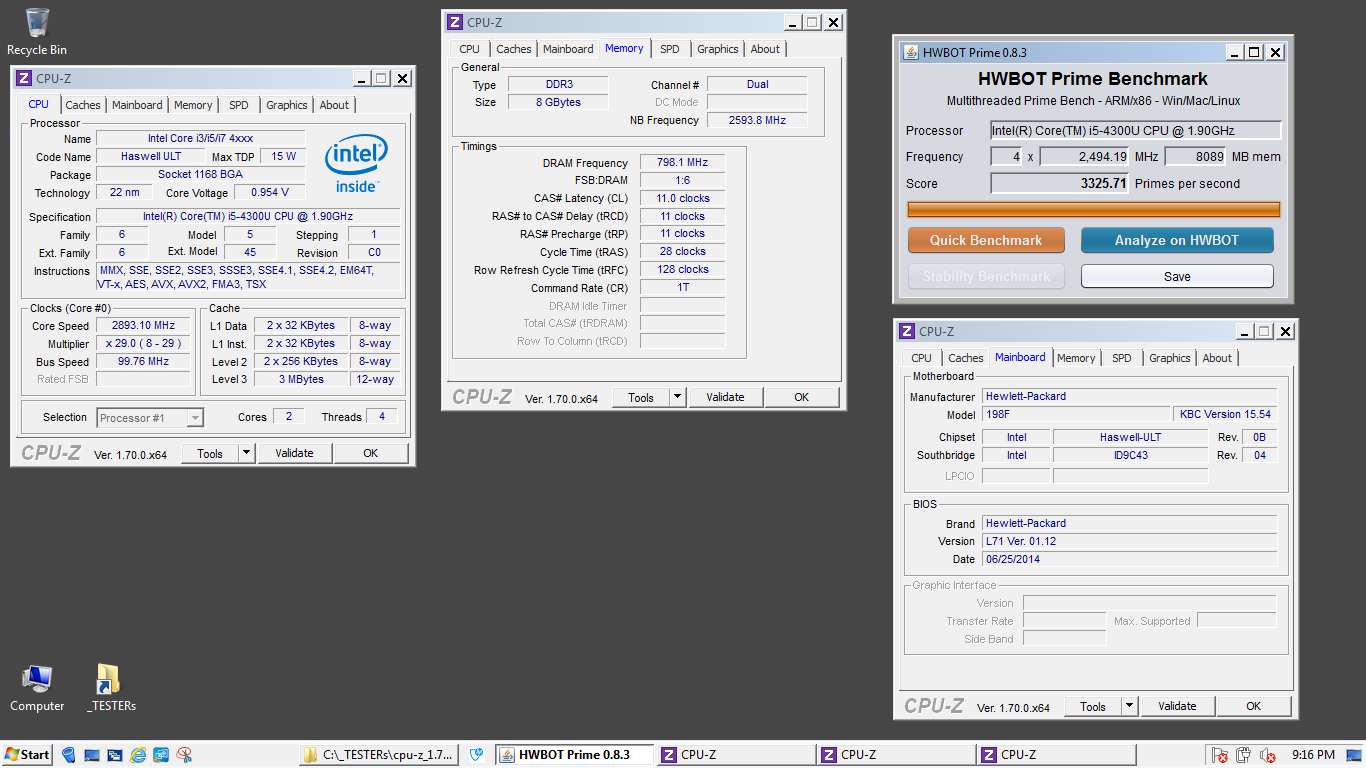Switch to Graphics tab in CPU window
The height and width of the screenshot is (768, 1366).
[287, 105]
